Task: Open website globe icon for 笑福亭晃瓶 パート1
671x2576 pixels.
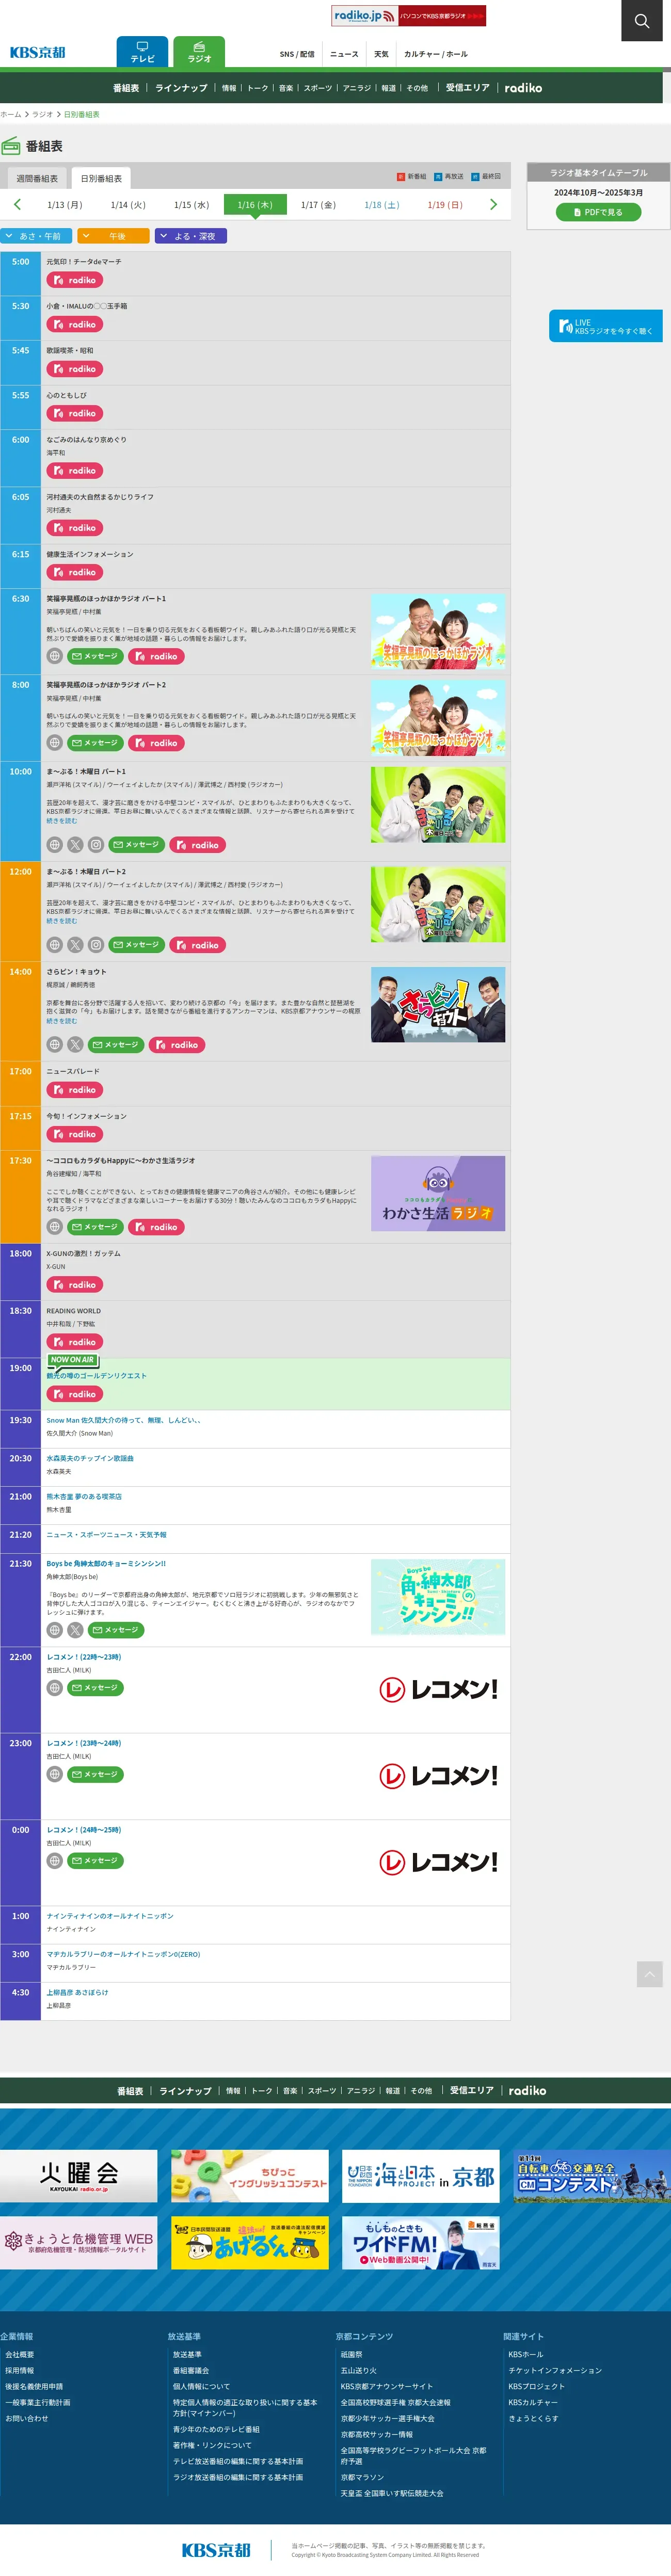Action: (x=55, y=656)
